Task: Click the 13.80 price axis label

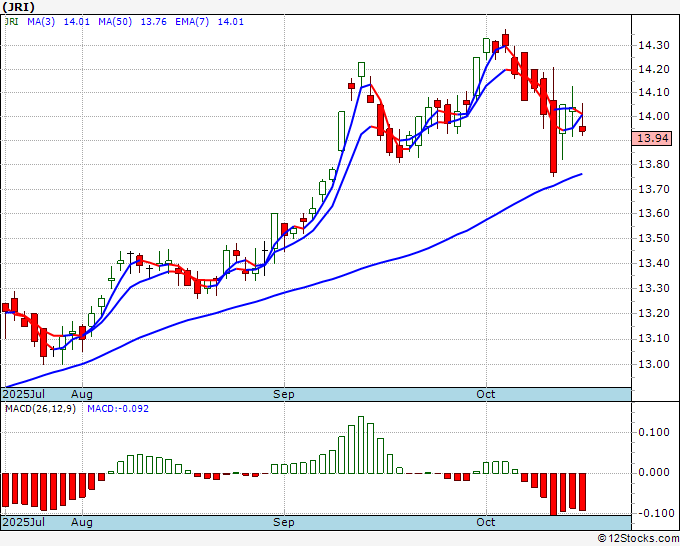Action: click(654, 164)
